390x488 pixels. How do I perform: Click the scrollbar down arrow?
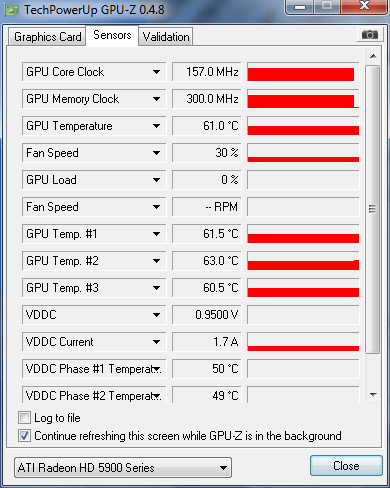(x=373, y=395)
